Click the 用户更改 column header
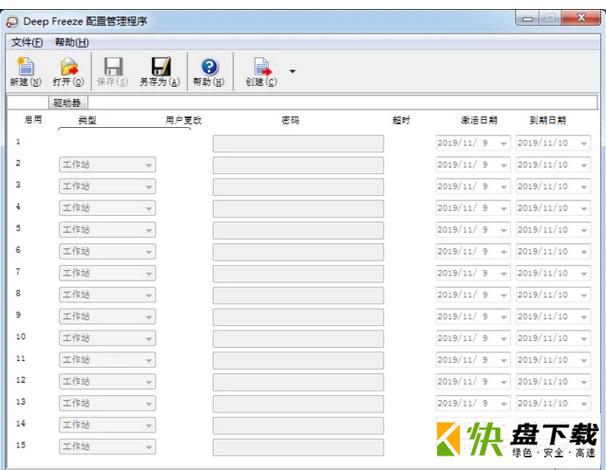The image size is (606, 470). 184,120
